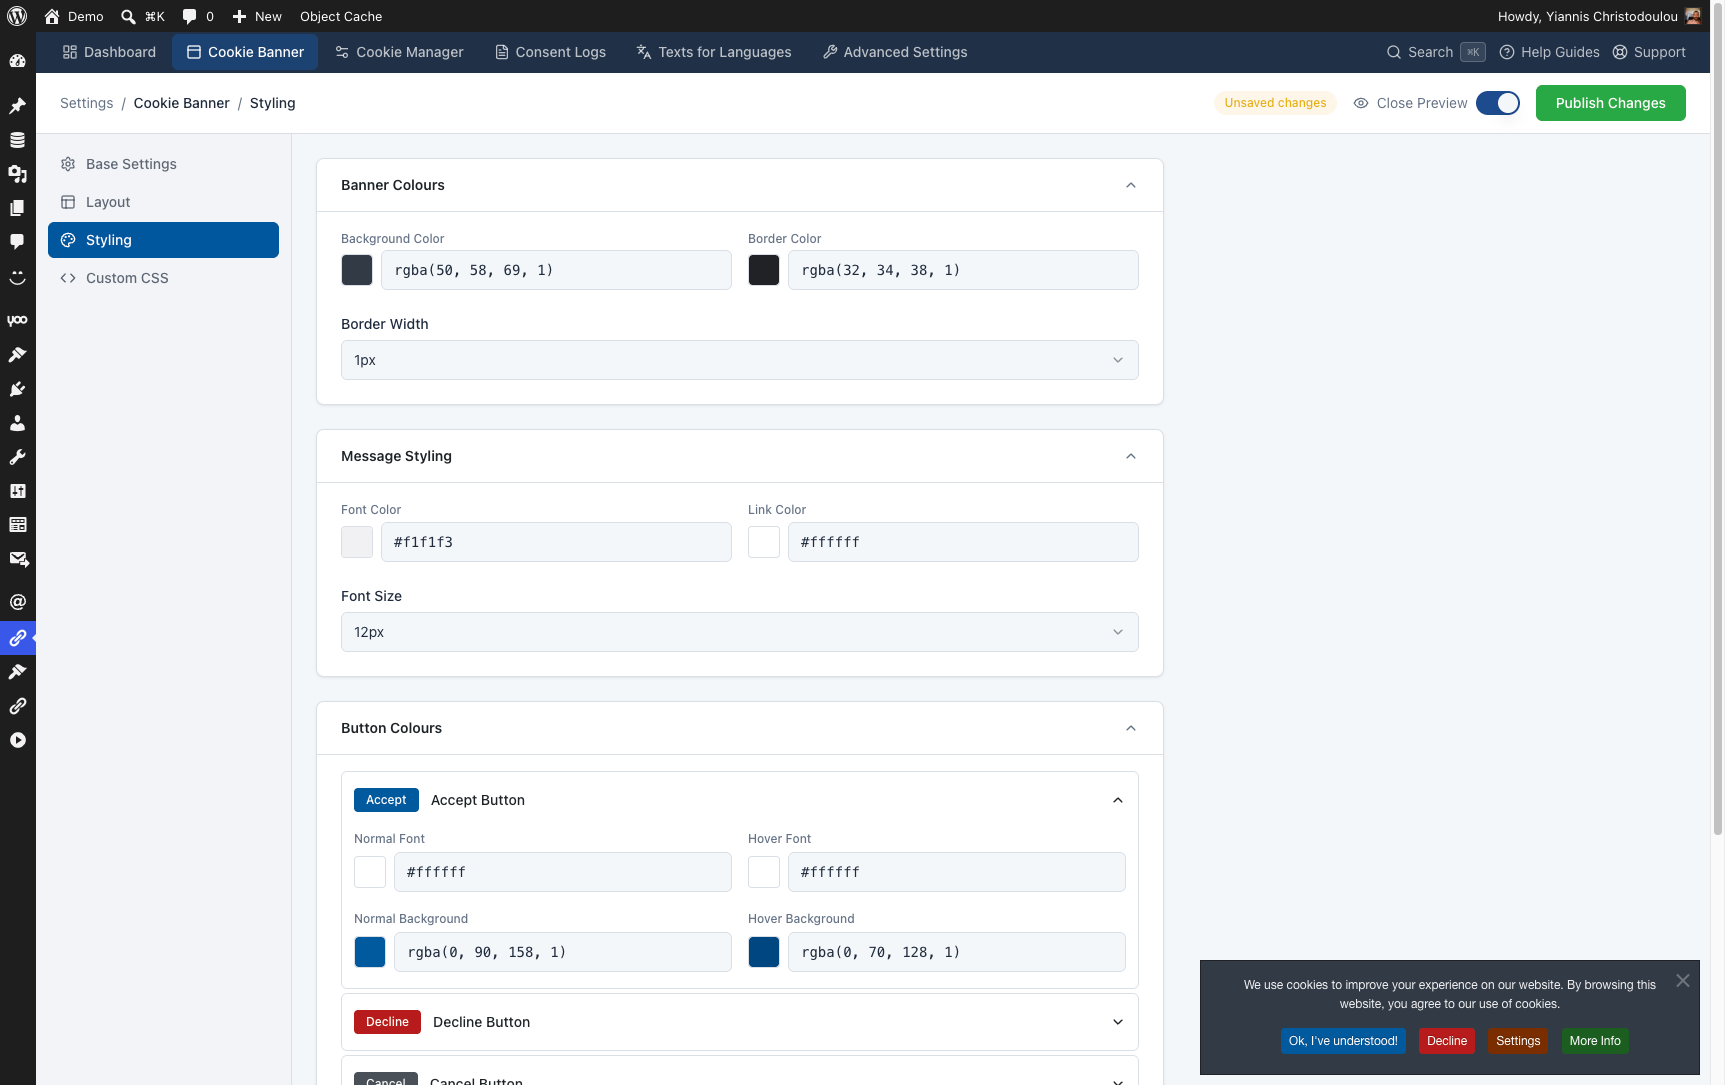Open Help Guides

pyautogui.click(x=1549, y=52)
